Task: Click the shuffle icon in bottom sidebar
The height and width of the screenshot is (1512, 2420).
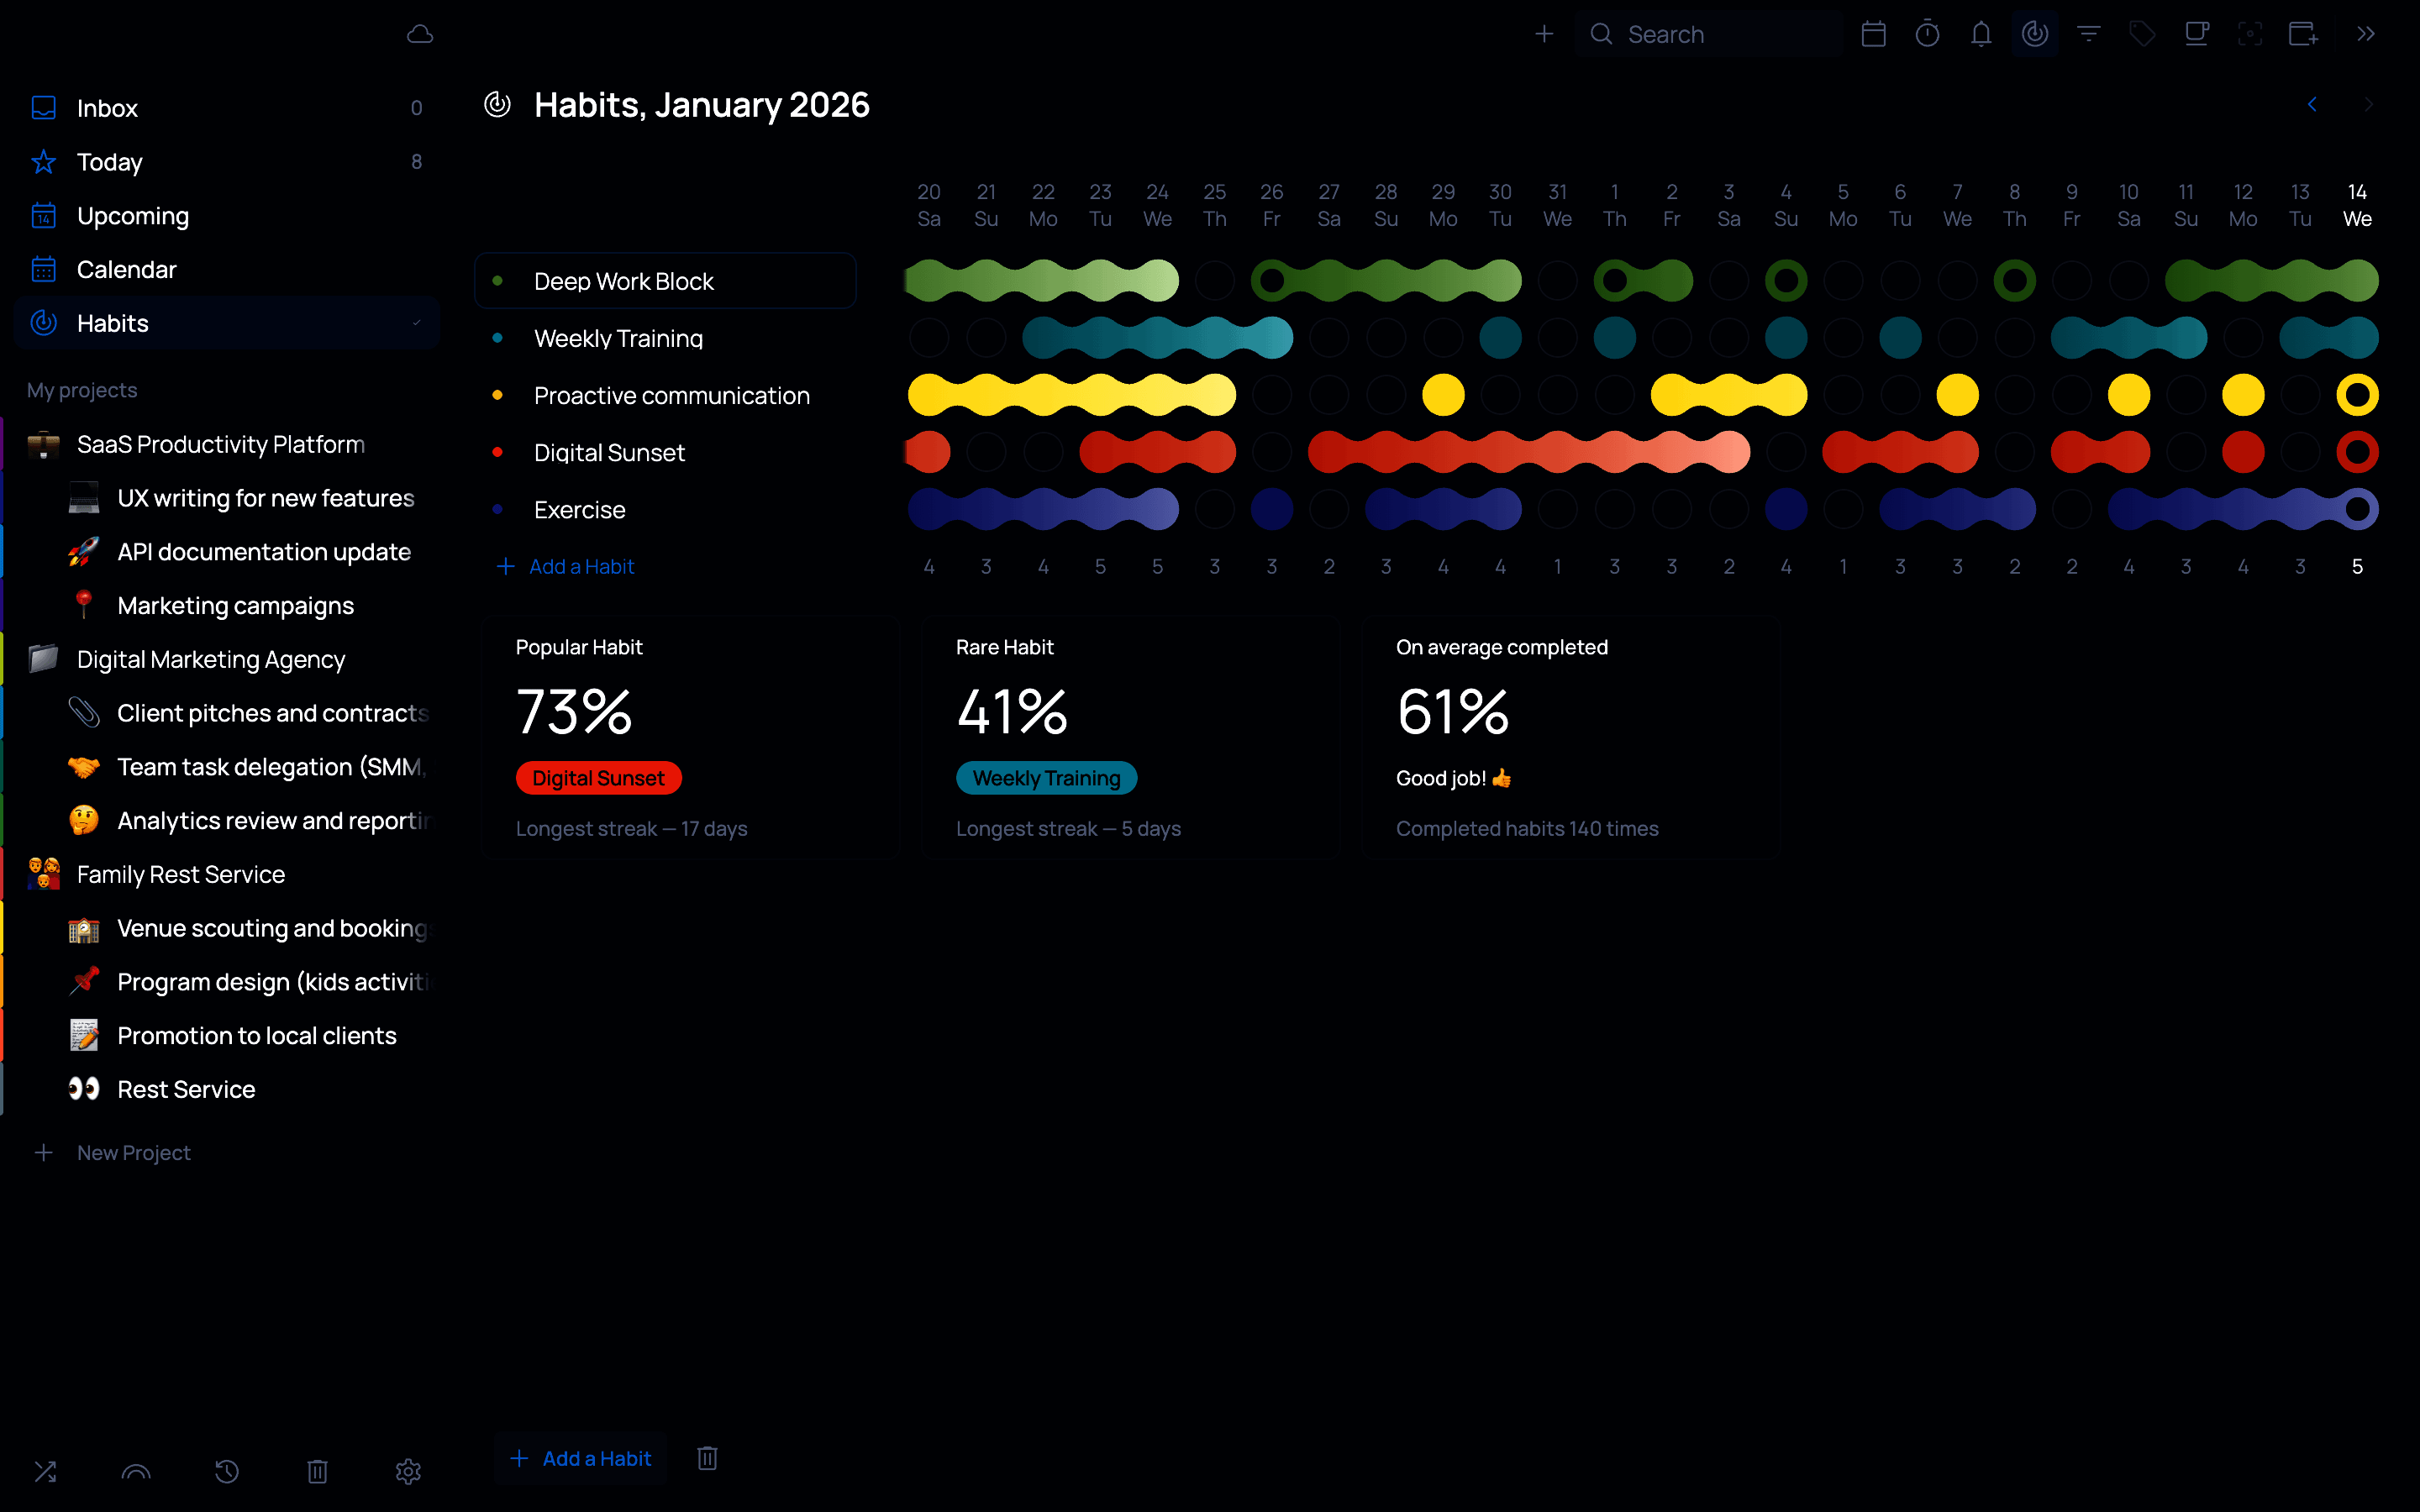Action: 45,1471
